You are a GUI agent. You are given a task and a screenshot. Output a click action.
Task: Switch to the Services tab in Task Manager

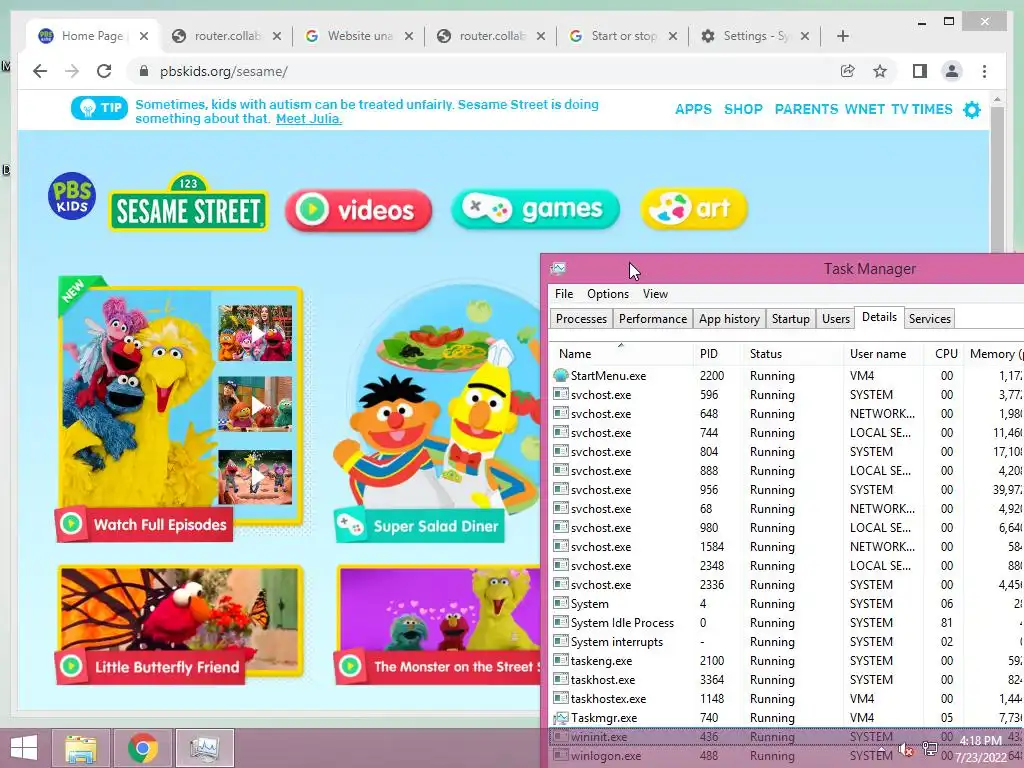tap(929, 319)
